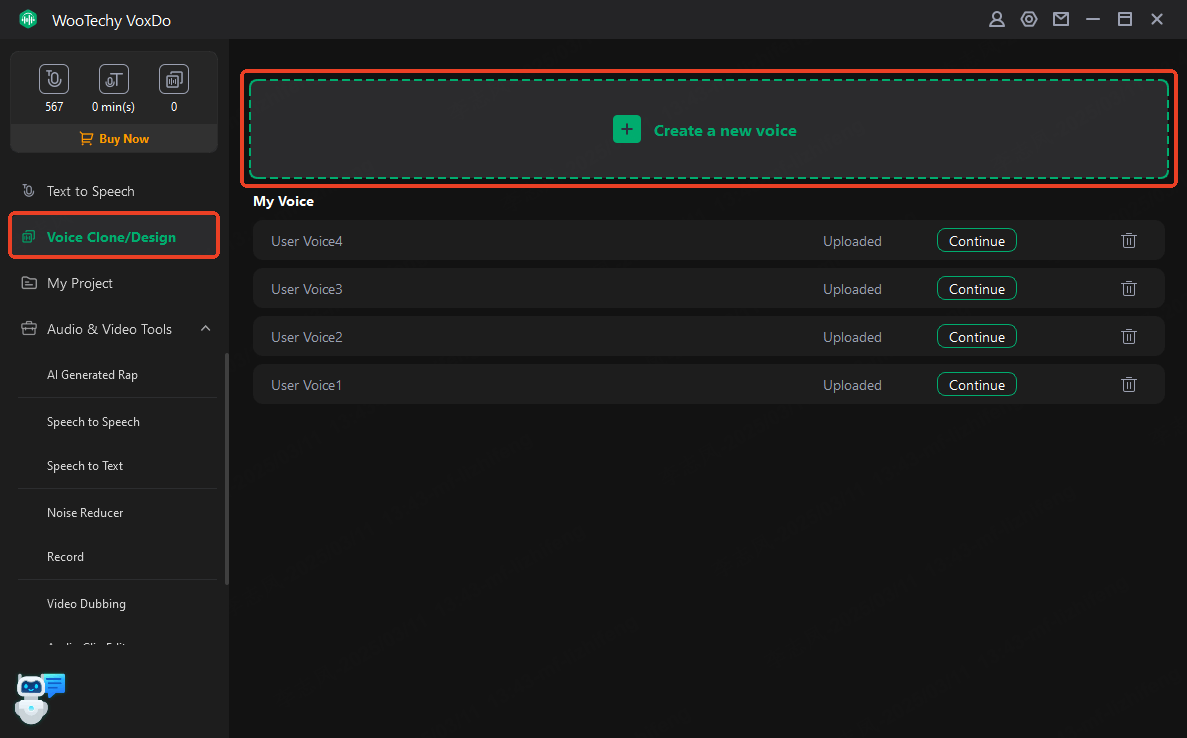Select Voice Clone/Design in sidebar
Viewport: 1187px width, 738px height.
pos(111,237)
